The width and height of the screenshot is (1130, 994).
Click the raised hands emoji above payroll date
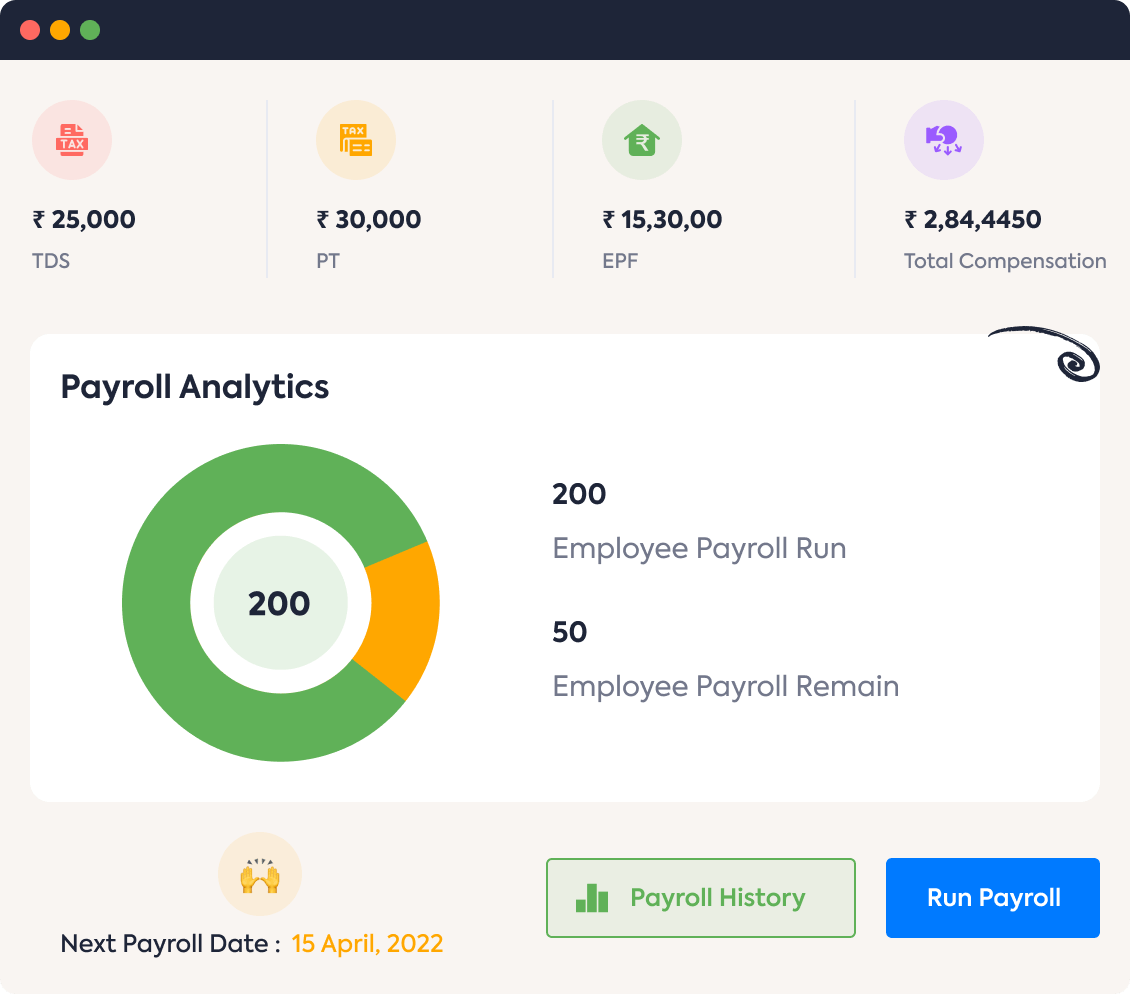coord(260,874)
